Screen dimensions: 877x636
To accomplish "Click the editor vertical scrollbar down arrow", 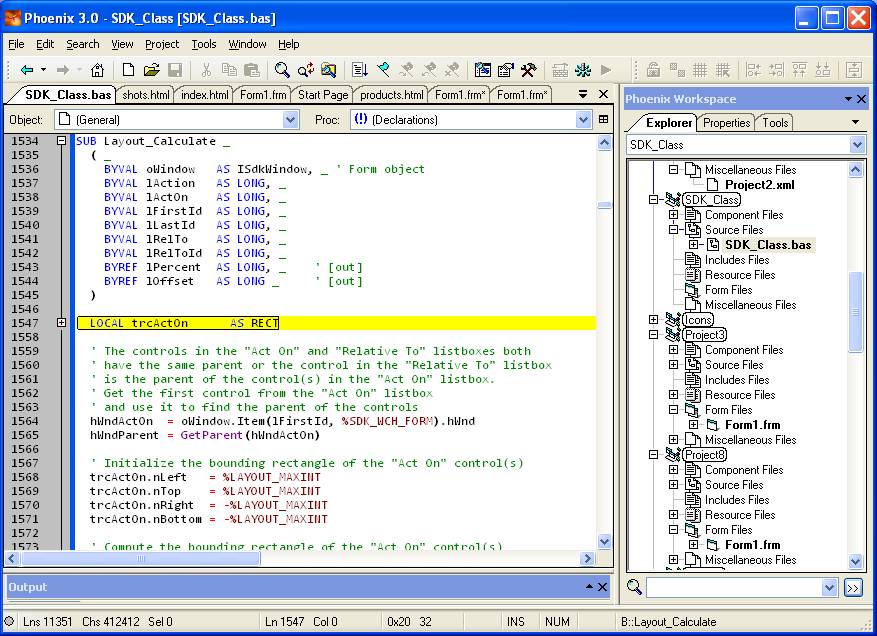I will pos(604,541).
